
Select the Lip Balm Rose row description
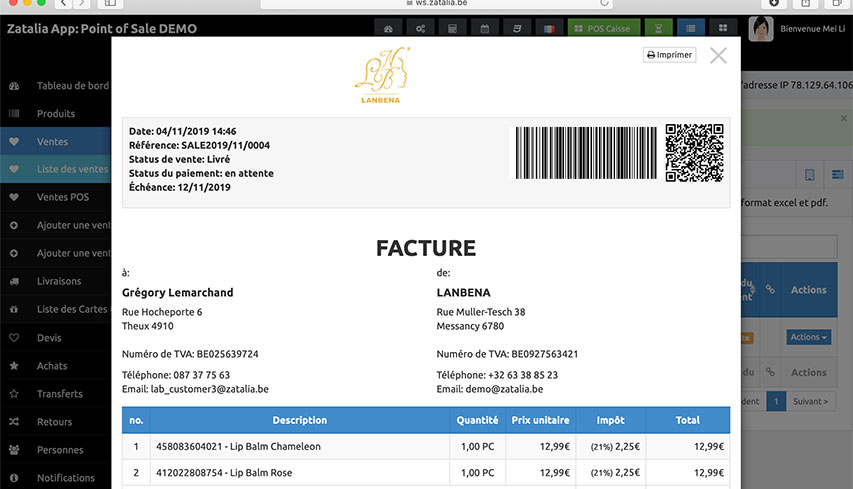coord(224,473)
